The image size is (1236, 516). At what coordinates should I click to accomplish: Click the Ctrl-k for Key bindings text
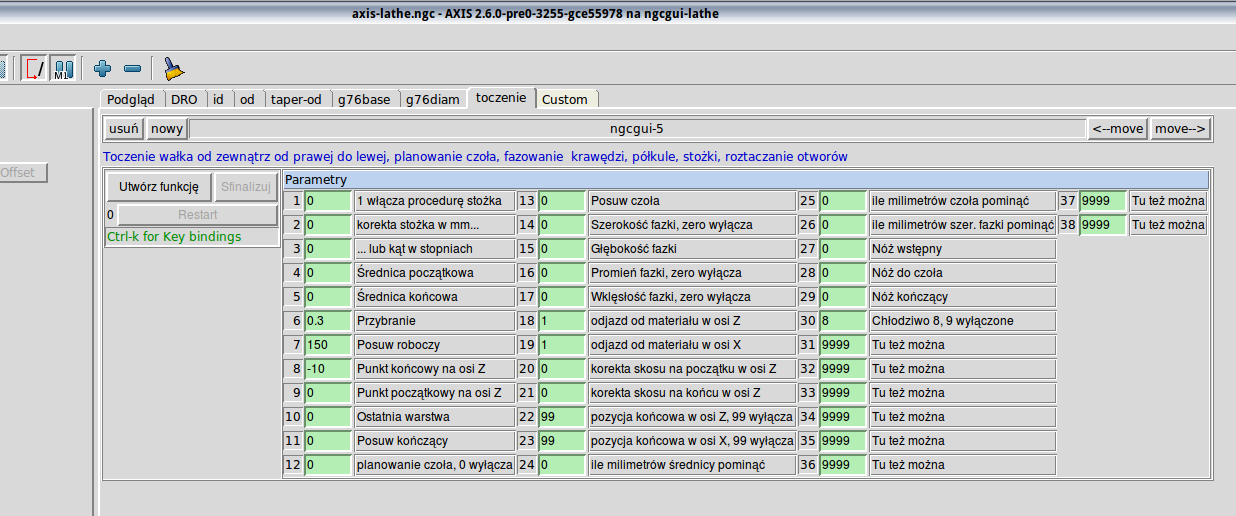pyautogui.click(x=173, y=237)
